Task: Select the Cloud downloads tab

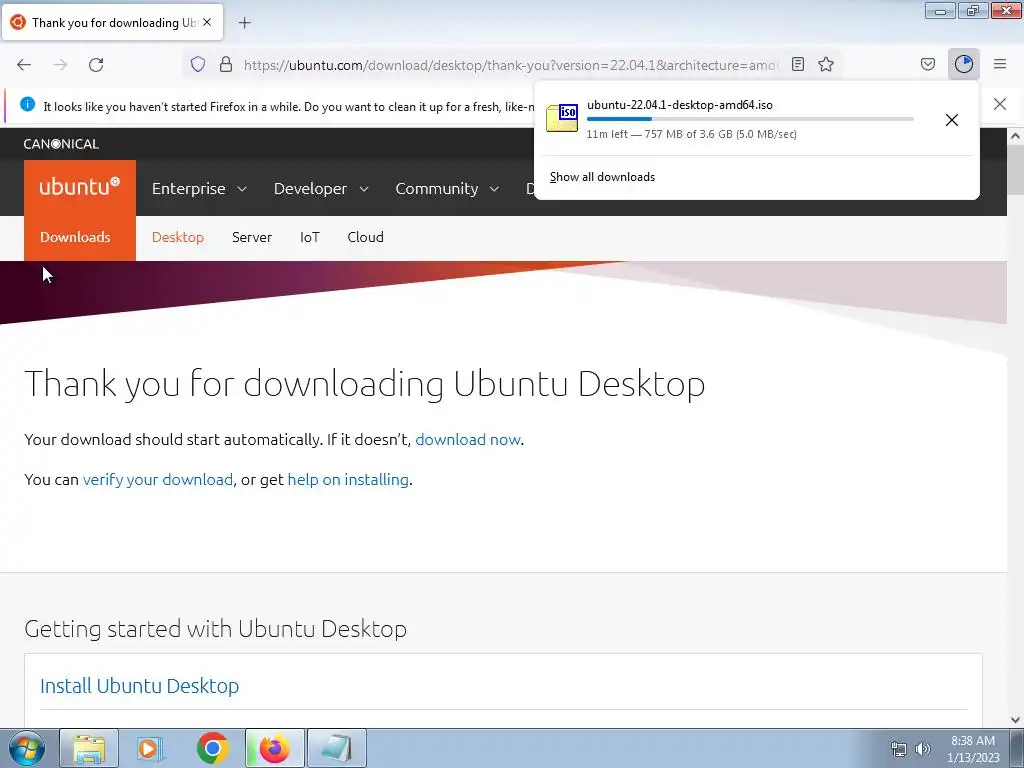Action: [365, 237]
